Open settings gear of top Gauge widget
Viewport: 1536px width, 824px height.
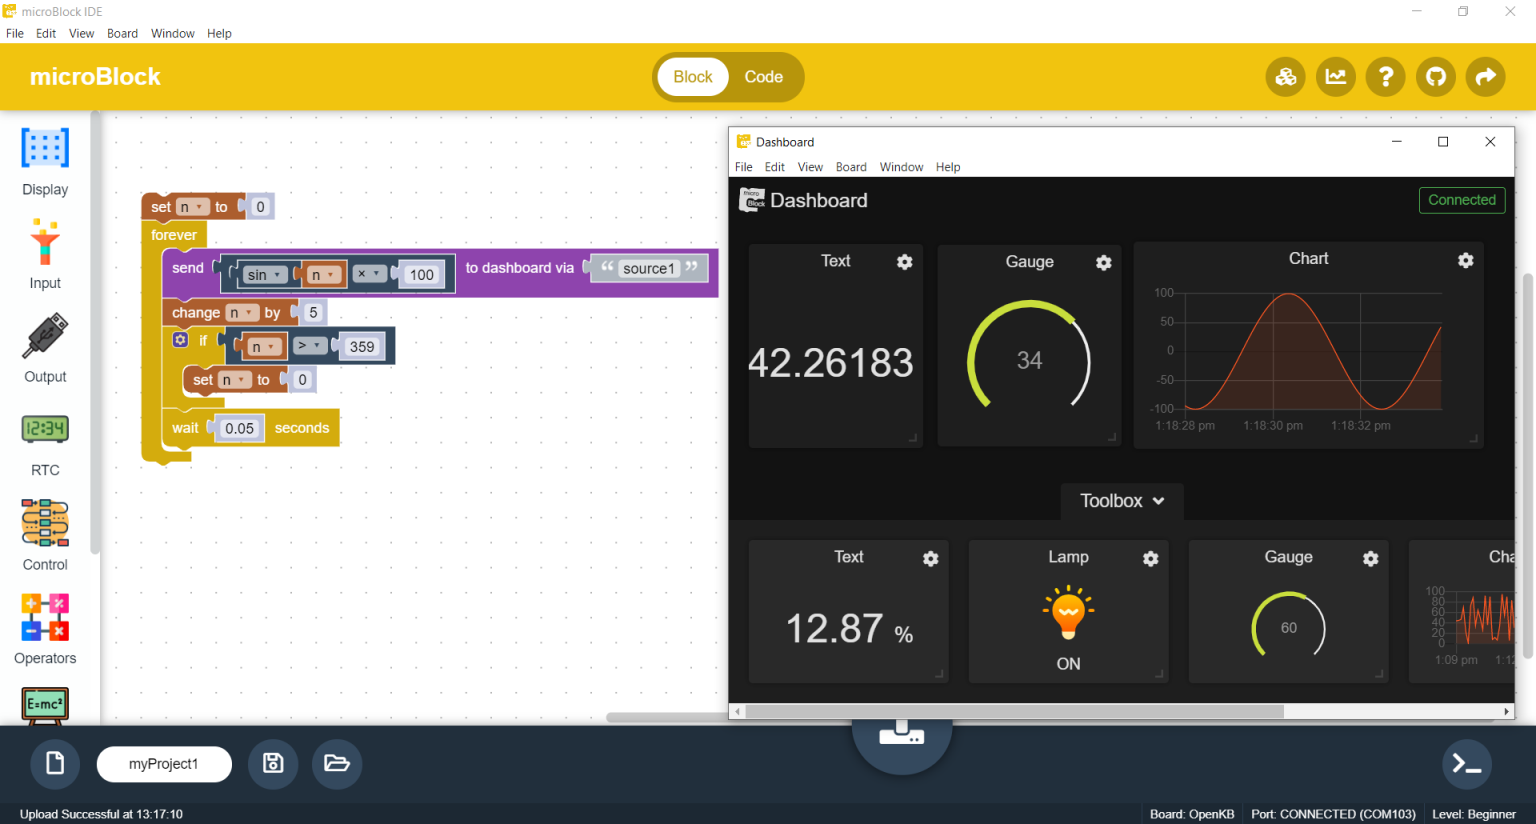[x=1104, y=262]
